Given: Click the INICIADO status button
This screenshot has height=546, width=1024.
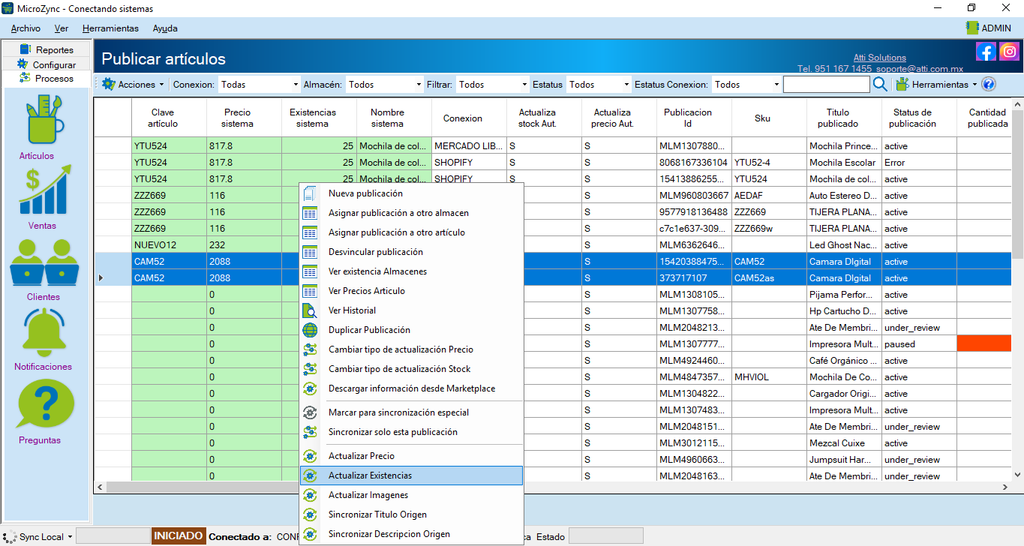Looking at the screenshot, I should 178,536.
